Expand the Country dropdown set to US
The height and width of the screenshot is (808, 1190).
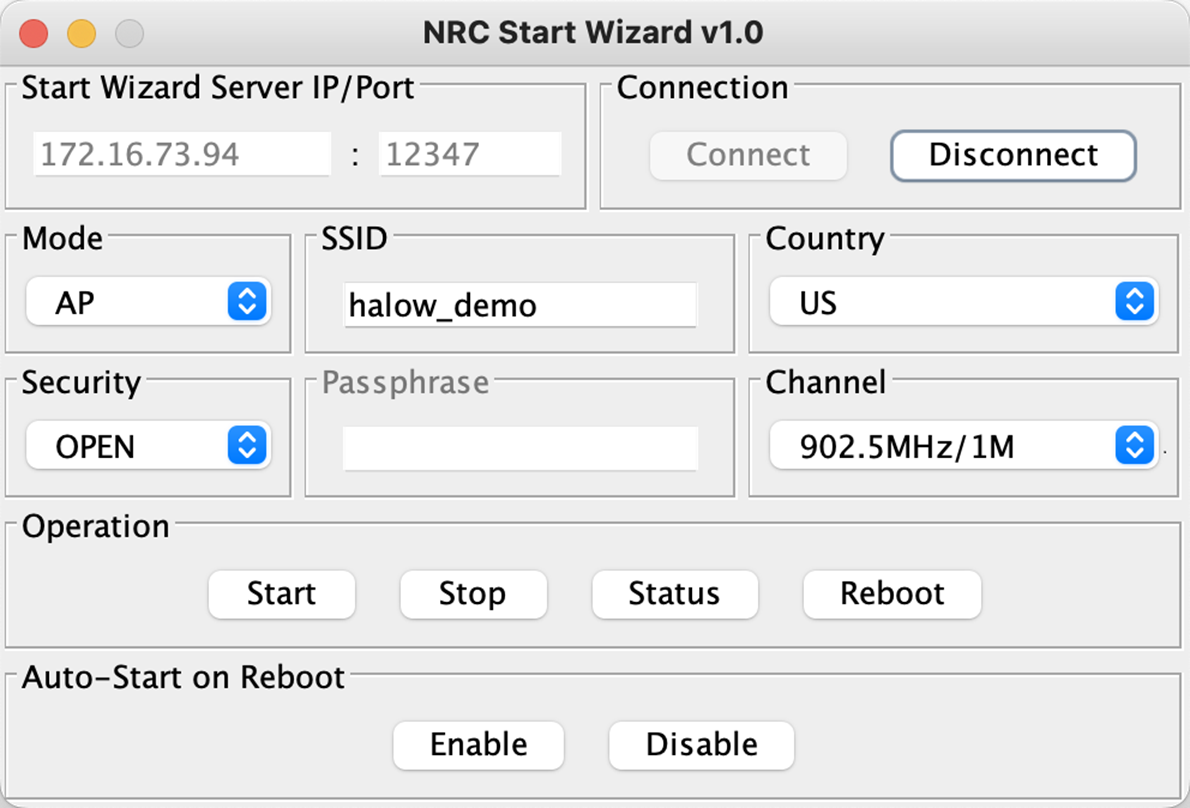pos(963,302)
